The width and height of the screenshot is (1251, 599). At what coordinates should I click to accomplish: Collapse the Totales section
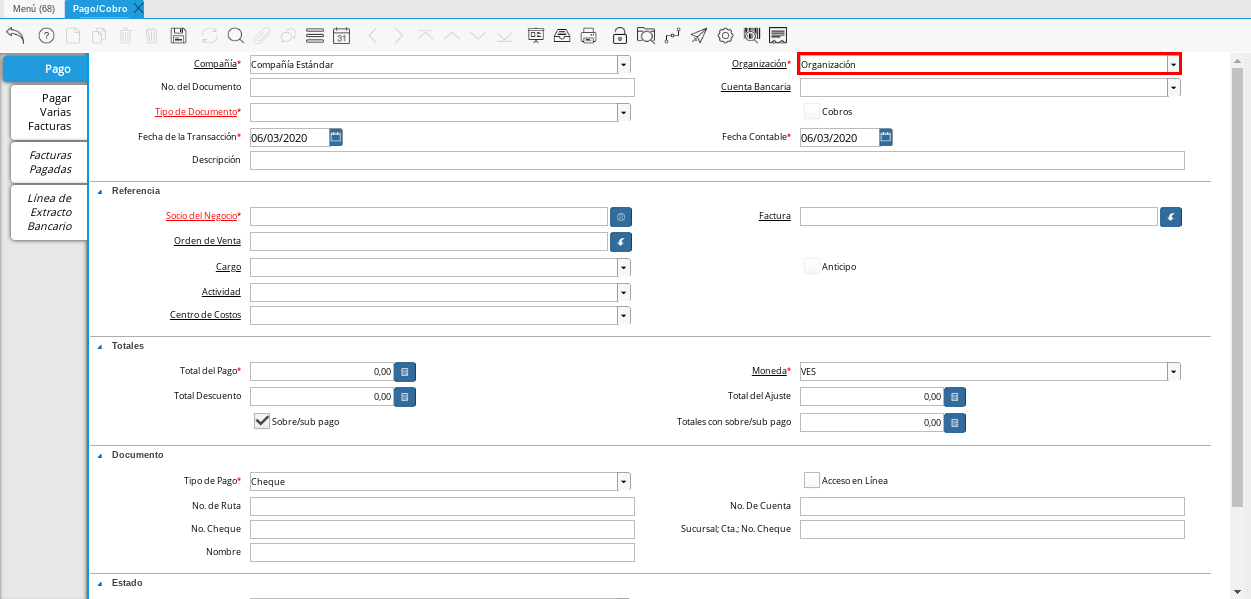(x=99, y=346)
